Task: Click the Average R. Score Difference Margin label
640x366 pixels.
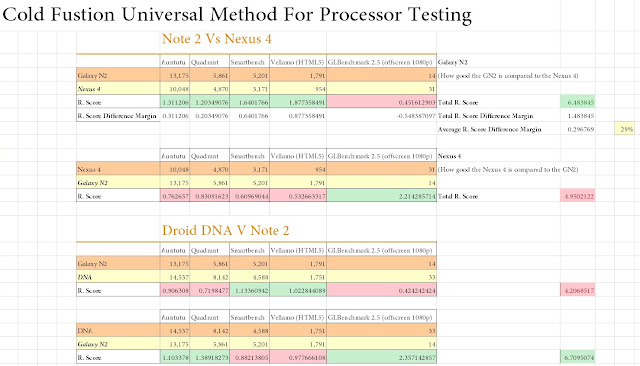Action: (489, 129)
